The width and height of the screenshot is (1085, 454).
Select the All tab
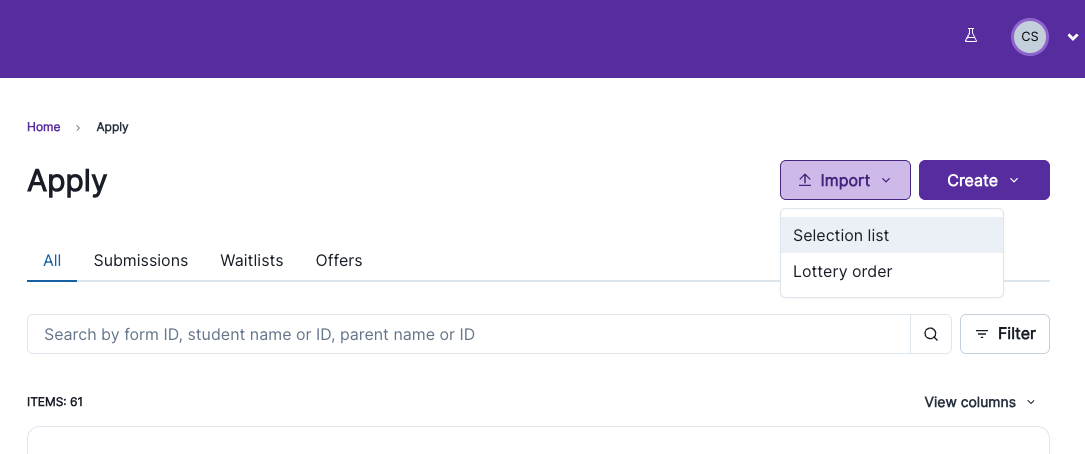52,260
